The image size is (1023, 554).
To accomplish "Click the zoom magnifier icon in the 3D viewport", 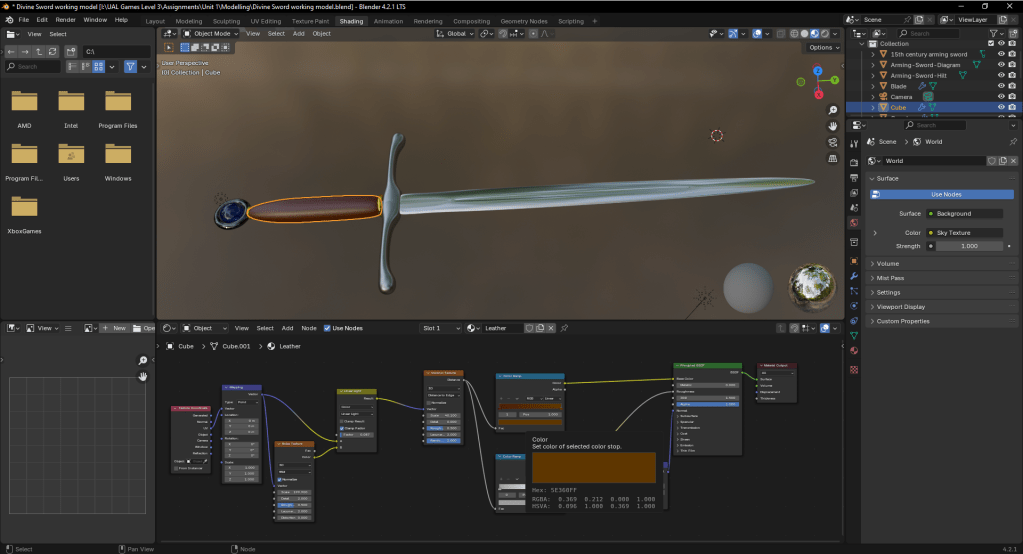I will [x=833, y=110].
